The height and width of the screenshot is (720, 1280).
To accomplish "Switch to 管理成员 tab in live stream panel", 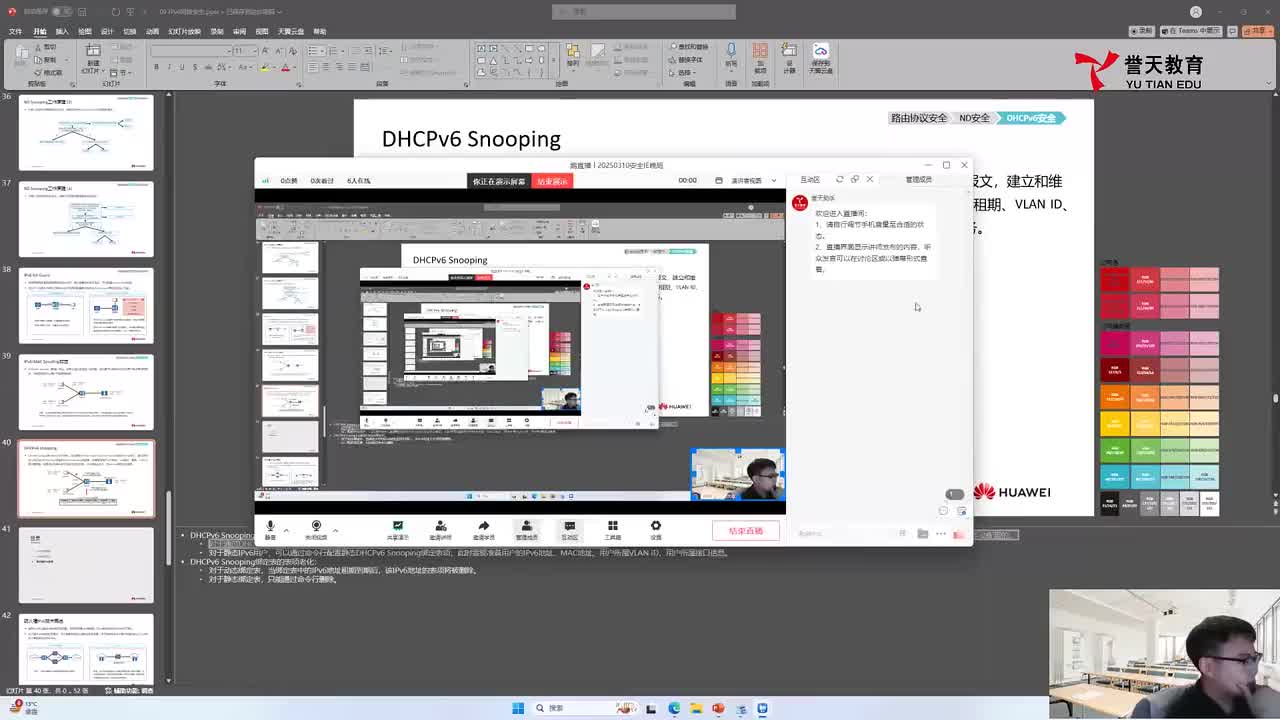I will tap(918, 180).
